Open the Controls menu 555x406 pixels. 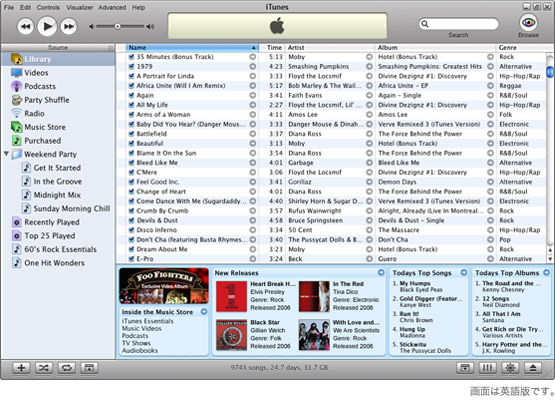coord(48,7)
